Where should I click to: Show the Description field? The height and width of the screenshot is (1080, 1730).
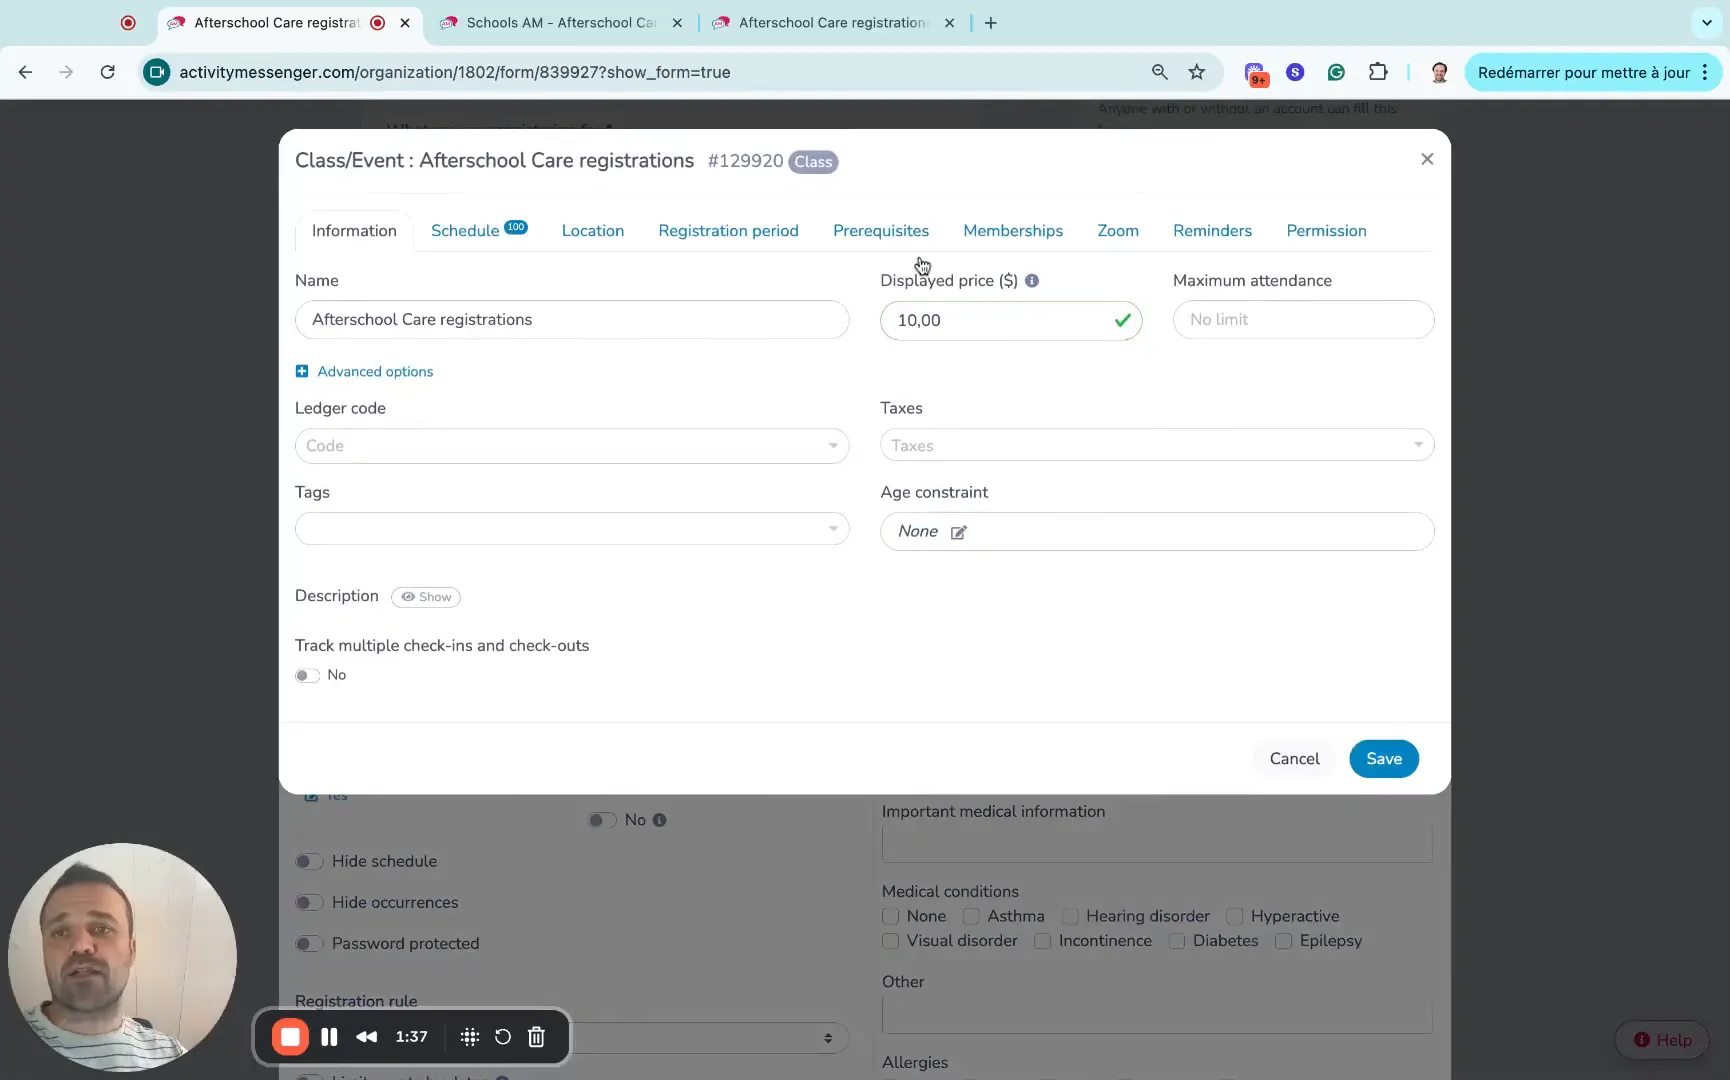[426, 597]
